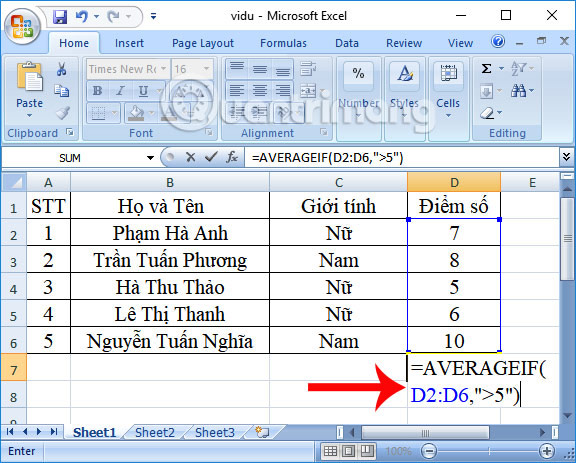Switch to Page Break Preview view
576x463 pixels.
pyautogui.click(x=366, y=451)
